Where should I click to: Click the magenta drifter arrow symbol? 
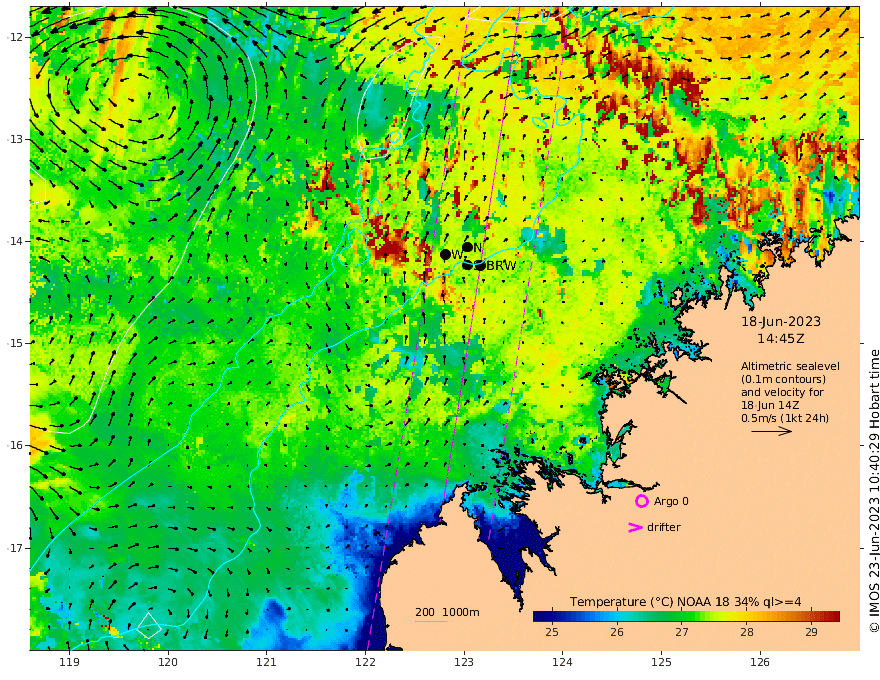tap(635, 527)
